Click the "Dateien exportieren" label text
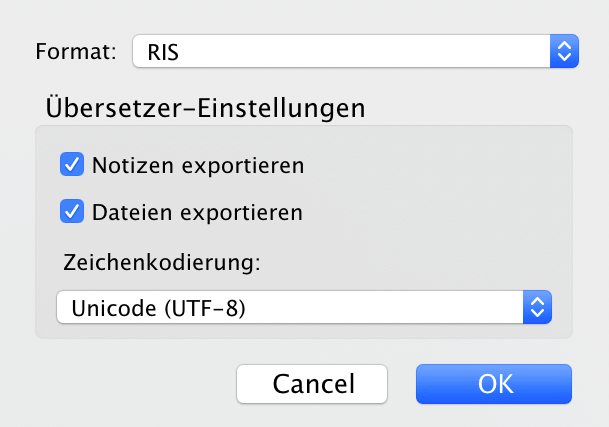Screen dimensions: 609x427 tap(197, 212)
